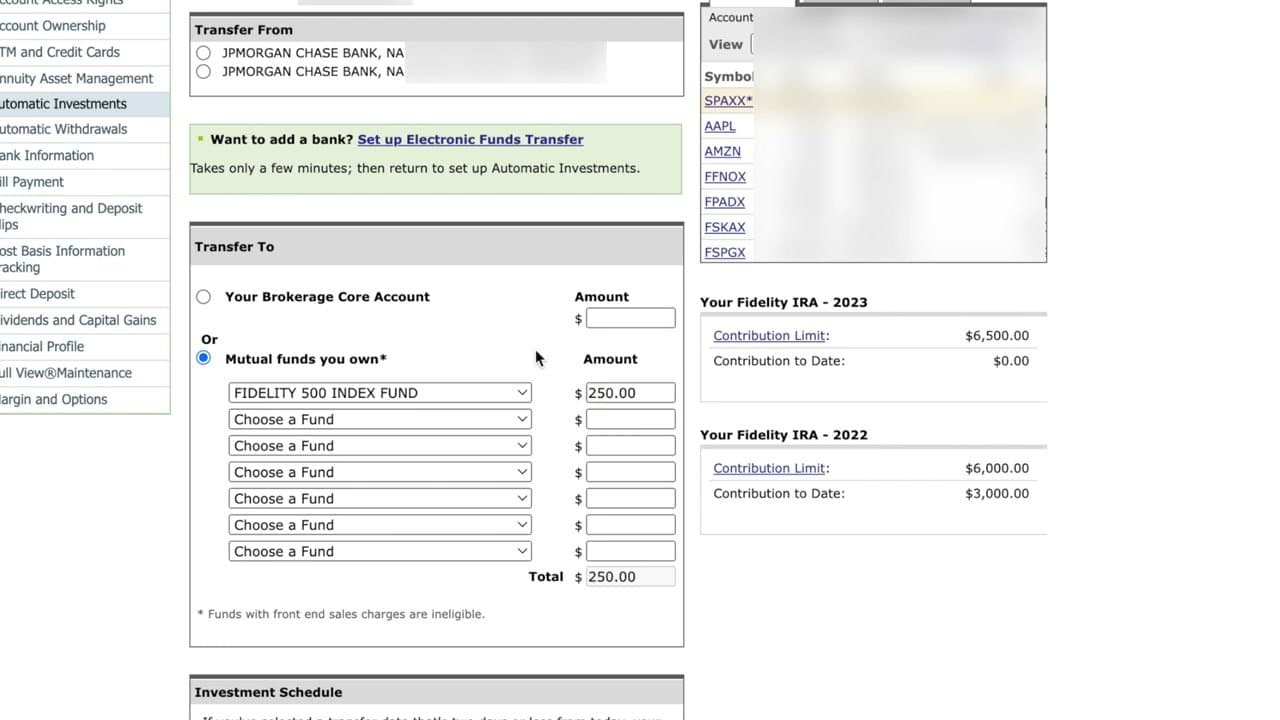Viewport: 1280px width, 720px height.
Task: Click the Brokerage Core Account amount field
Action: [x=630, y=318]
